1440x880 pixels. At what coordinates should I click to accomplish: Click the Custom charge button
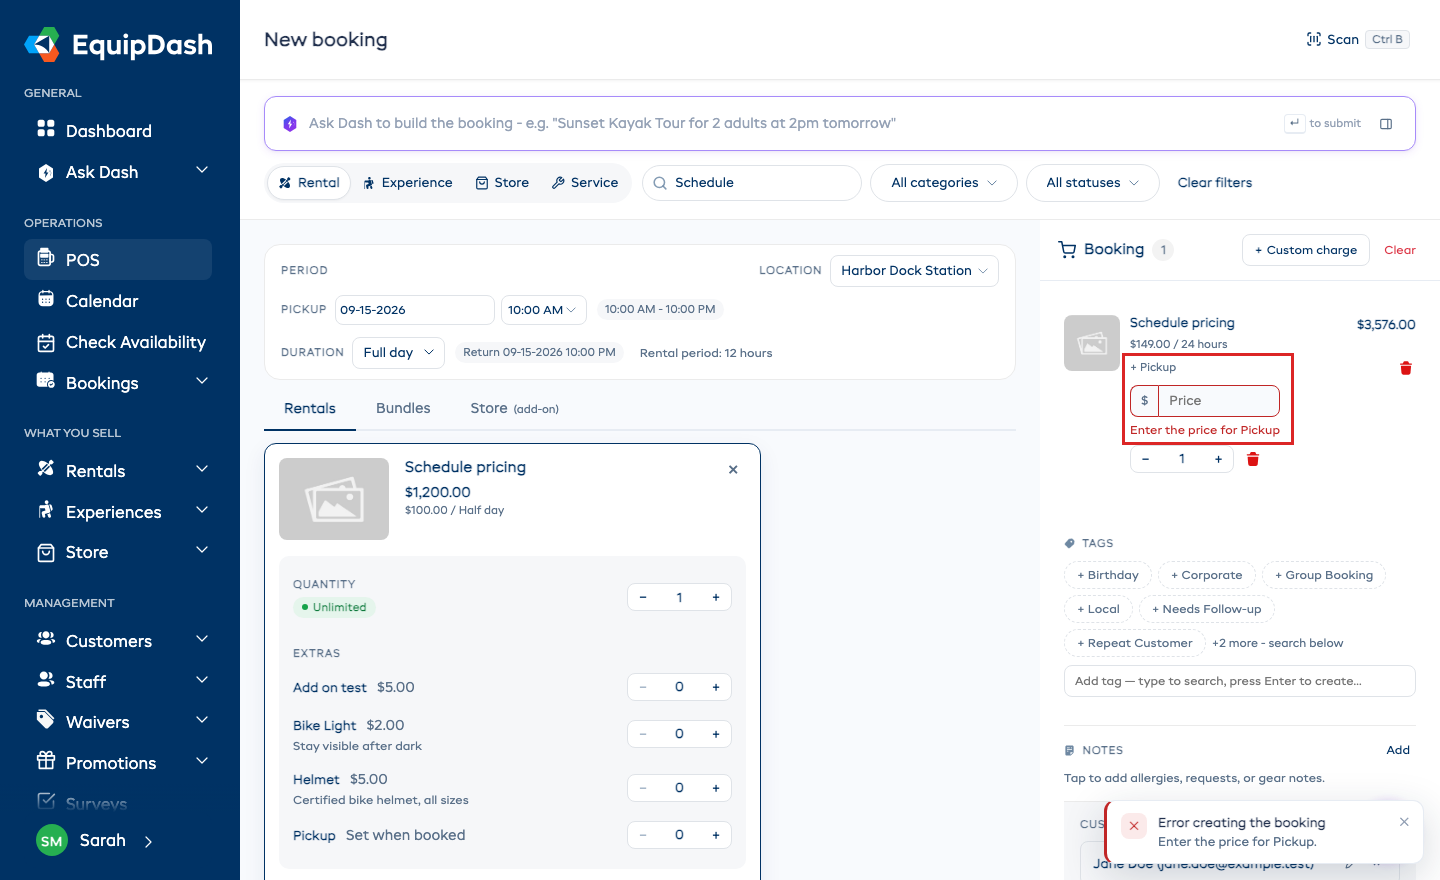coord(1306,250)
